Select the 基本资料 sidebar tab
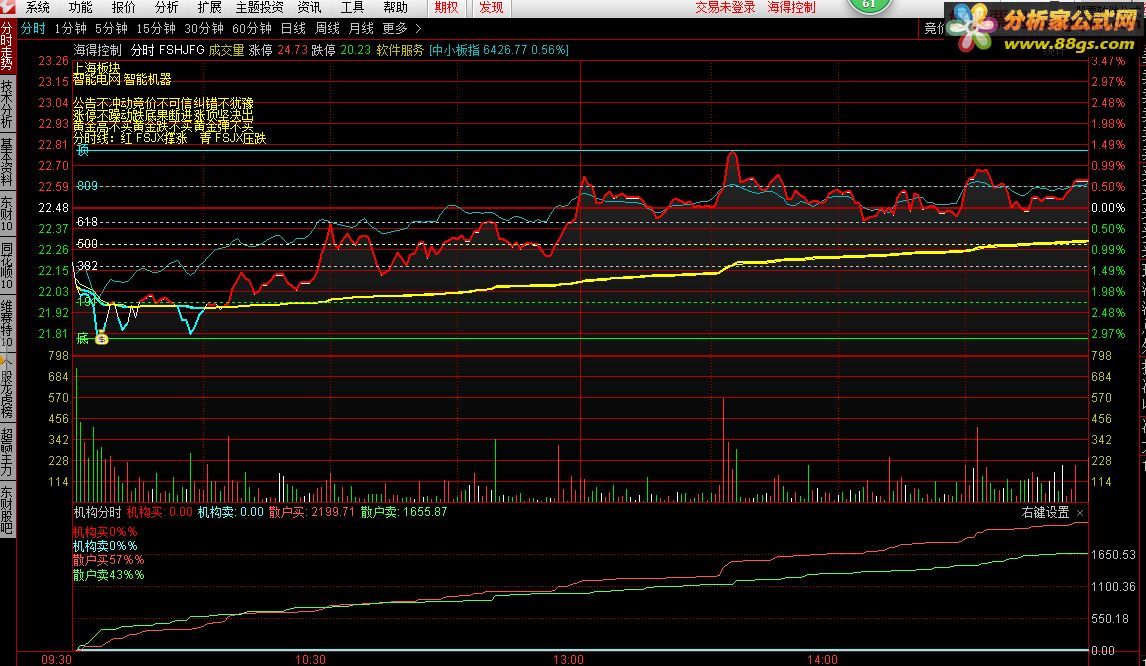 (7, 162)
